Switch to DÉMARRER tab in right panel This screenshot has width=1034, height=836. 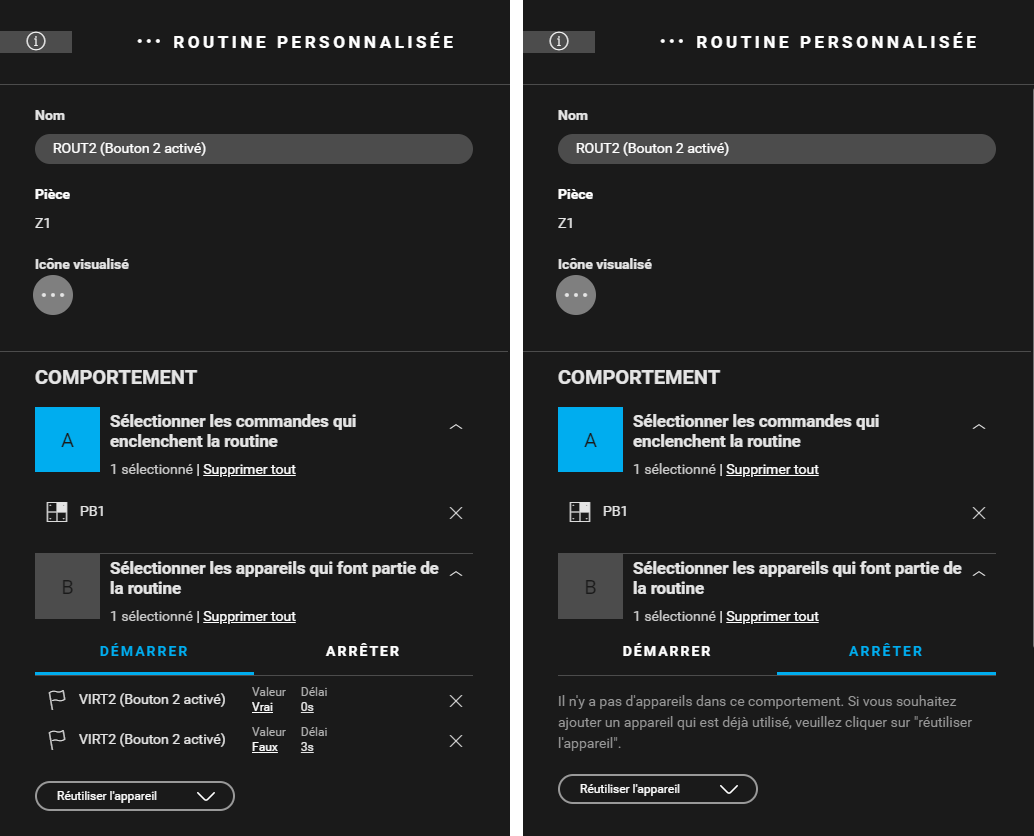[x=667, y=651]
